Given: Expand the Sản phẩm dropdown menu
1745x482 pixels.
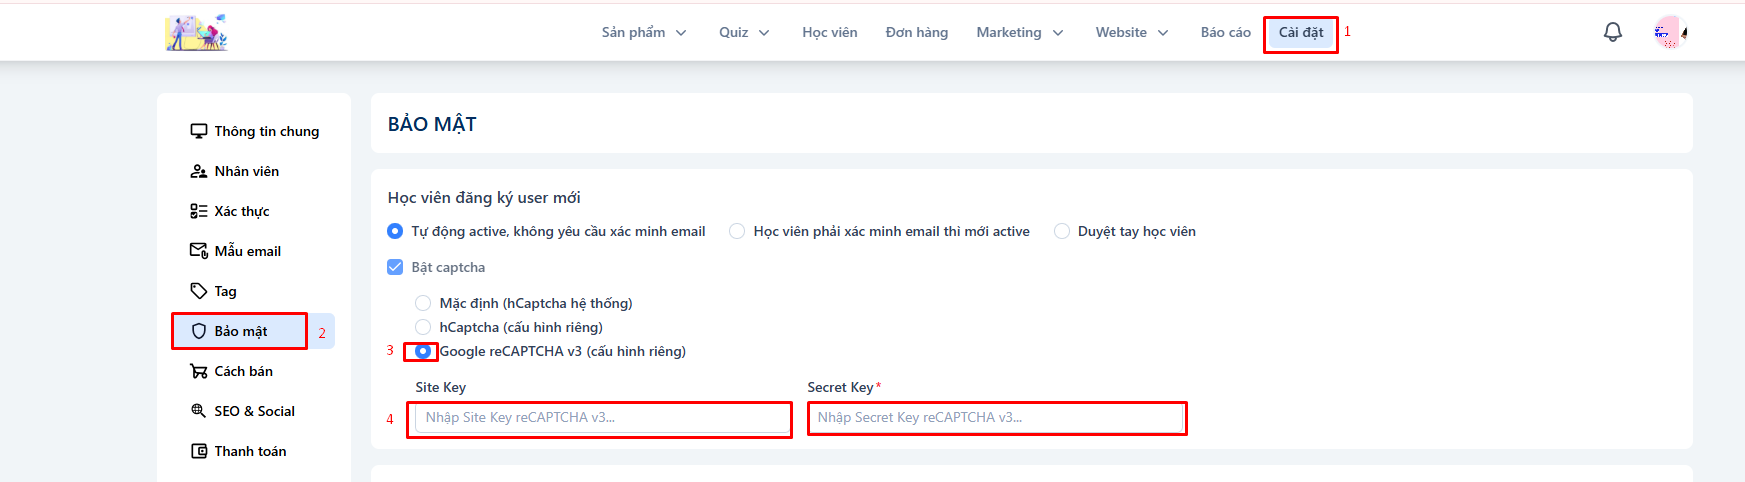Looking at the screenshot, I should [643, 32].
